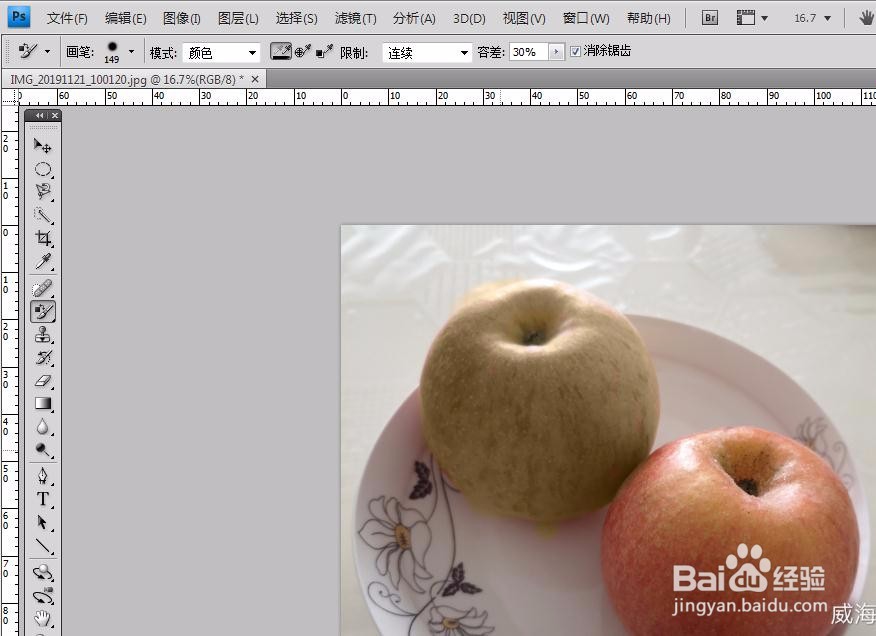Choose Sampling Continuous option icon
The width and height of the screenshot is (876, 636).
pos(280,51)
